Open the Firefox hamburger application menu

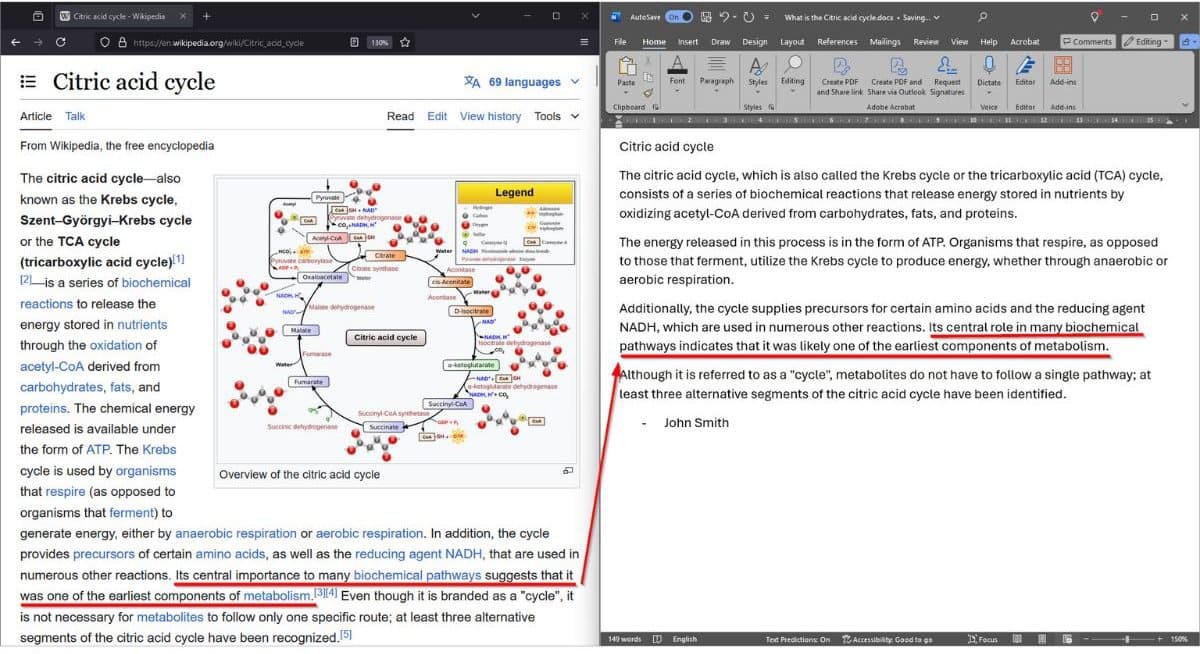[584, 42]
